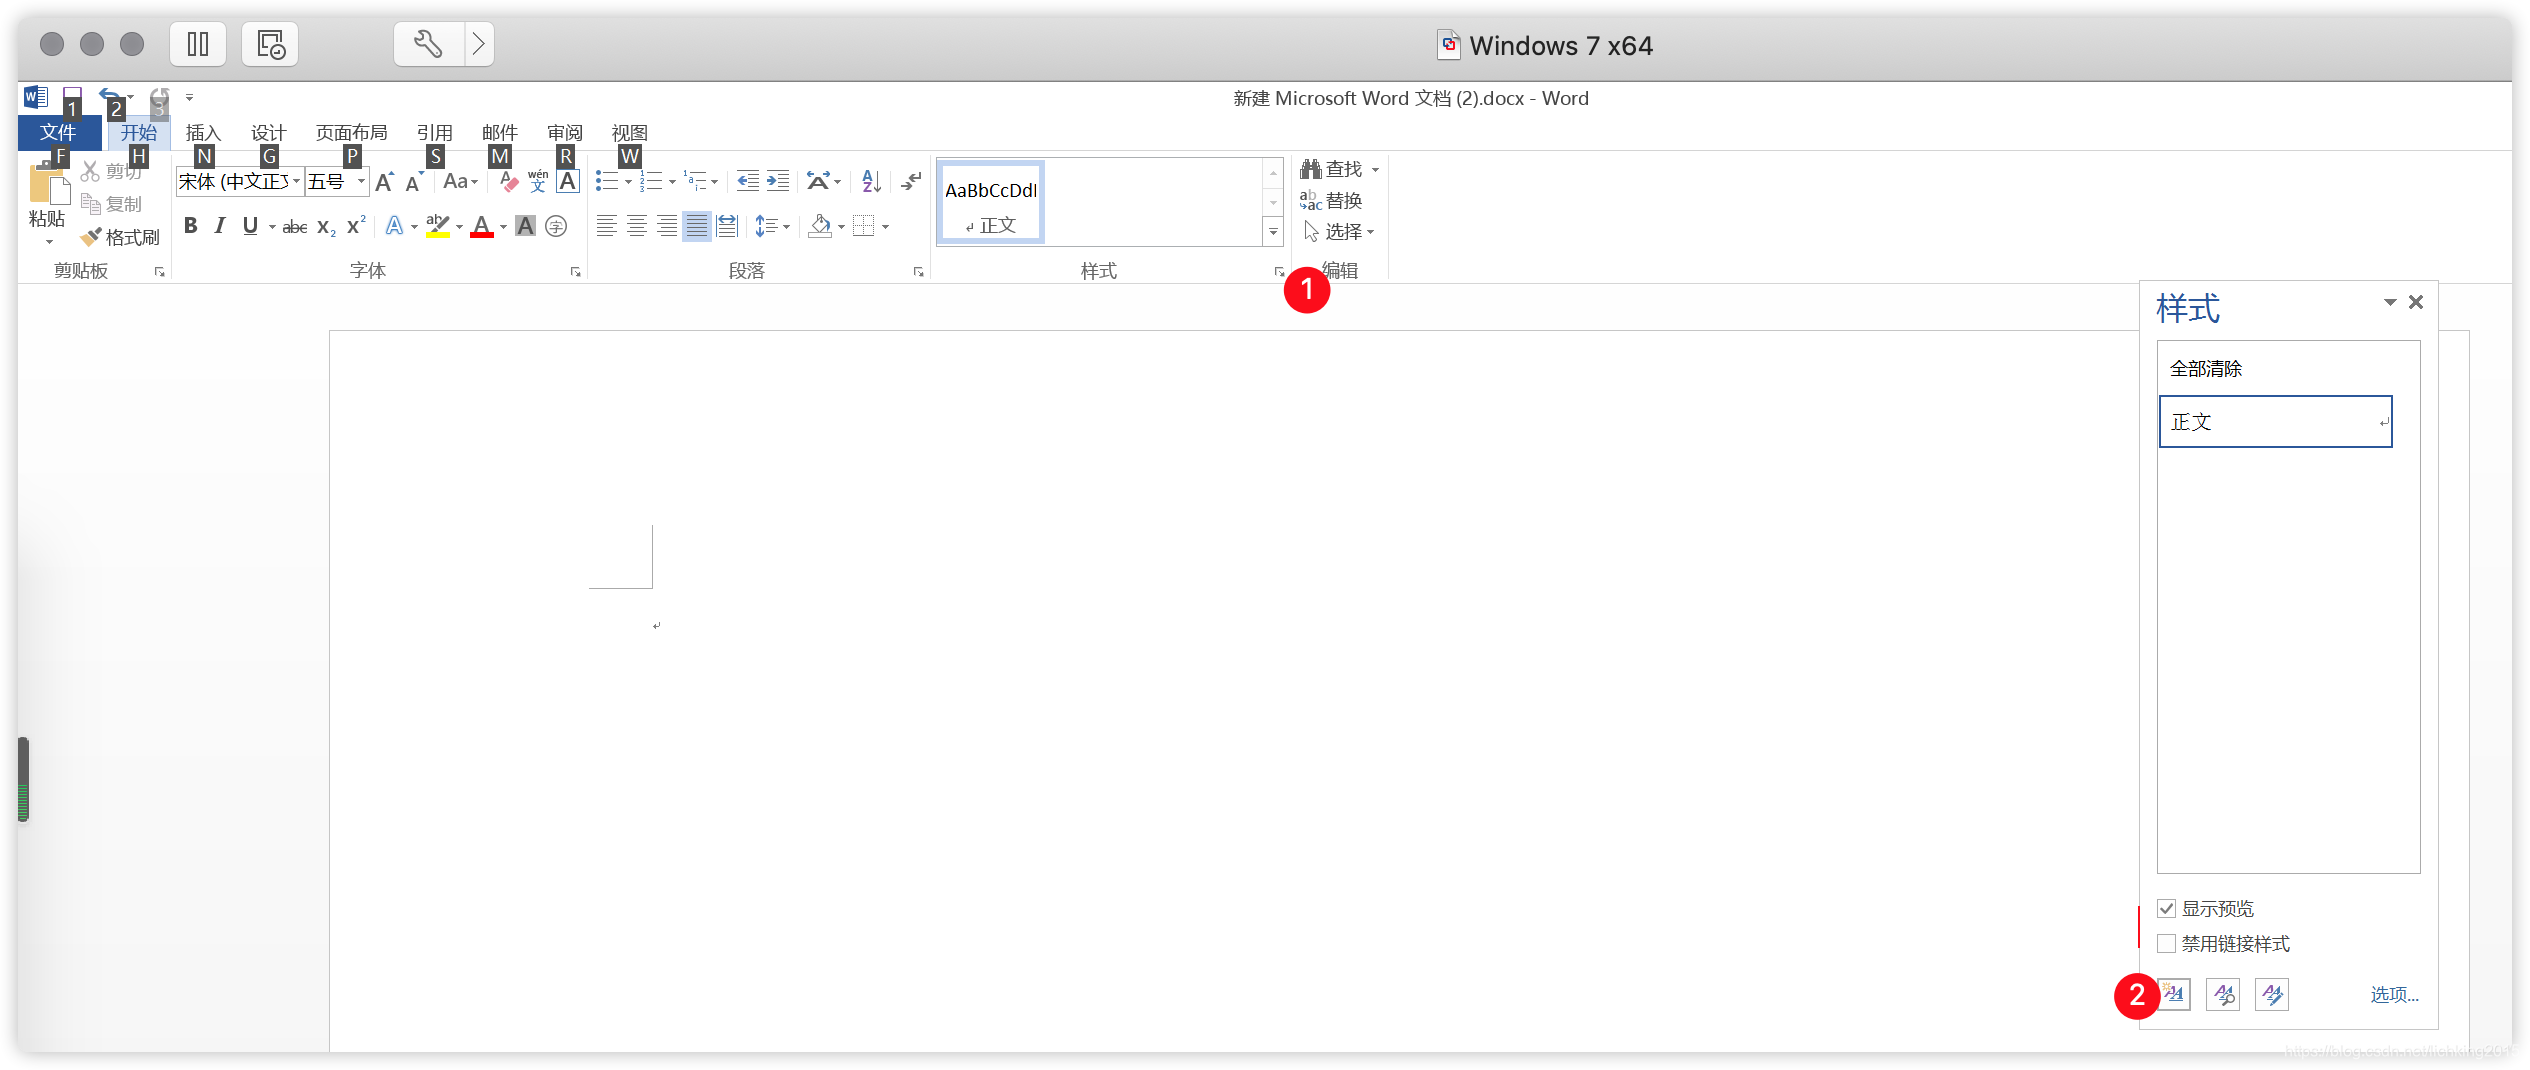Select the 正文 style in Styles pane
This screenshot has width=2530, height=1070.
2275,422
